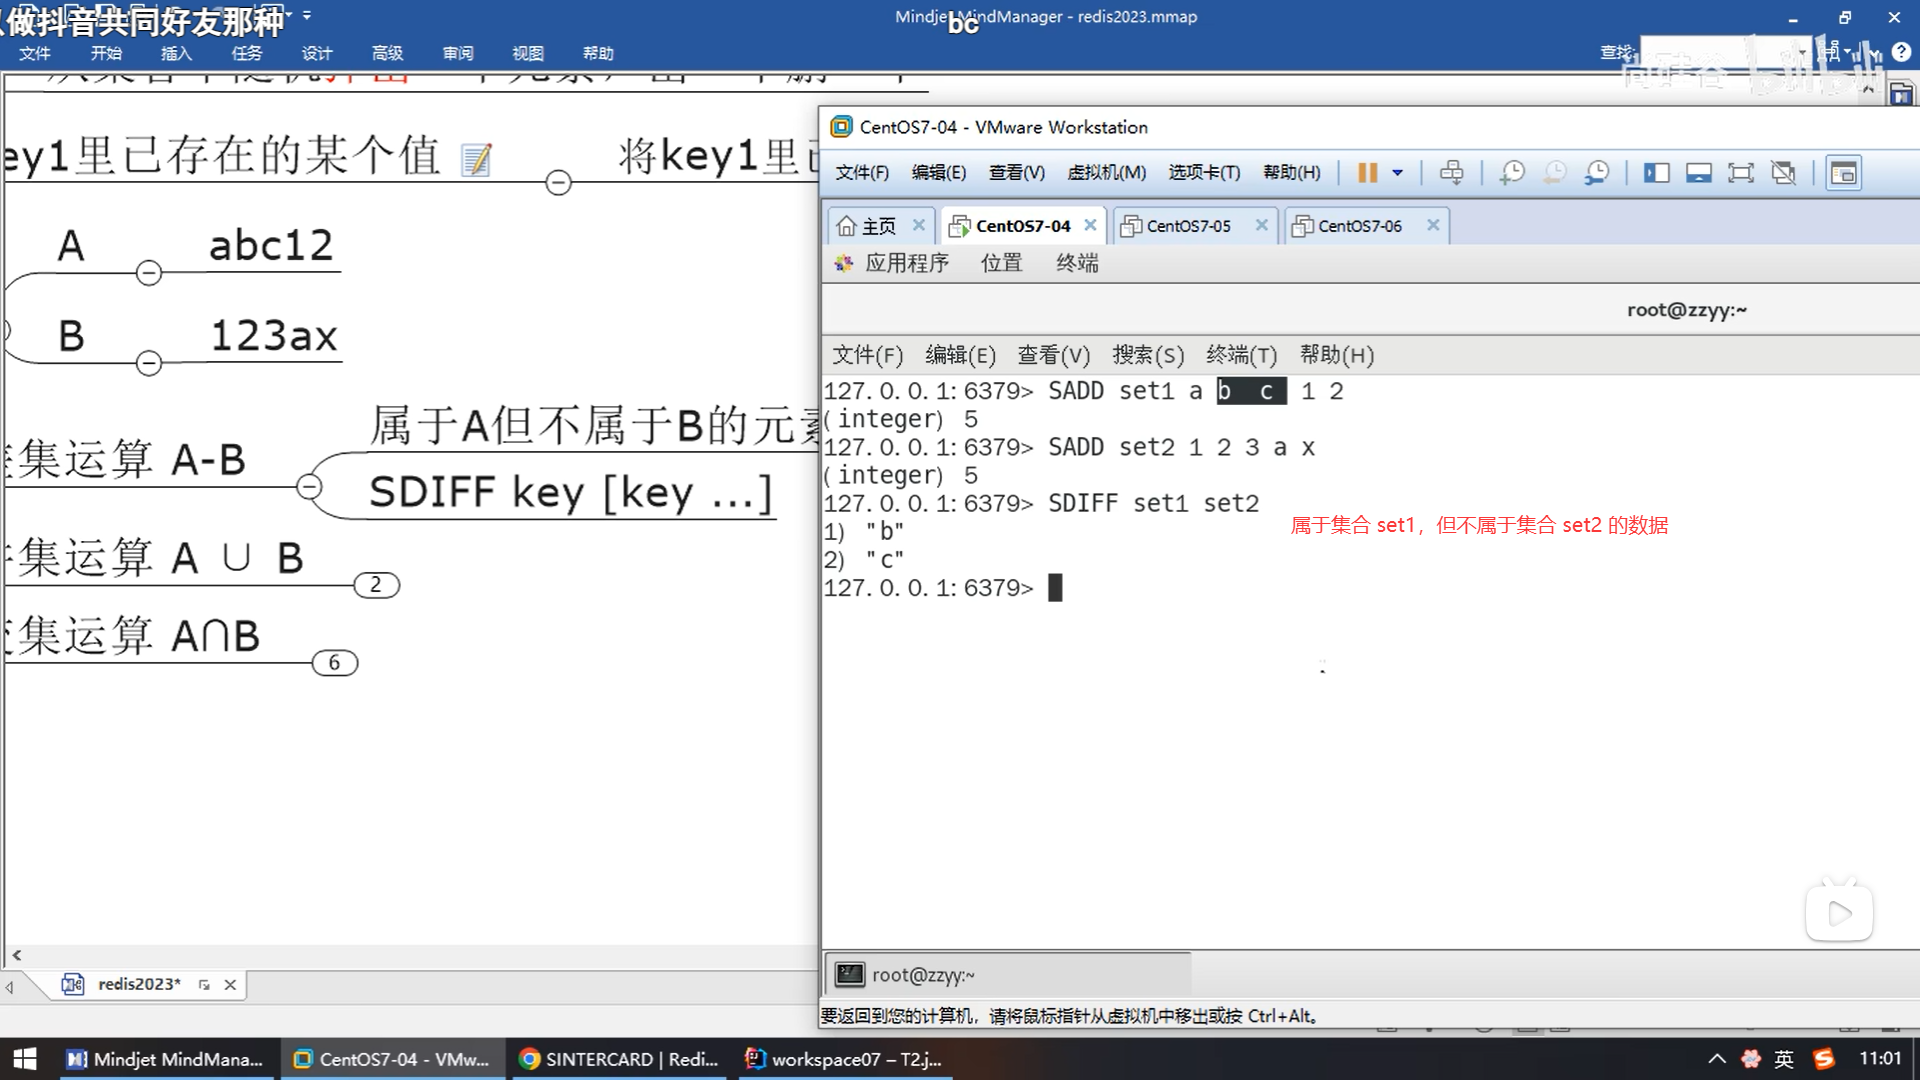Screen dimensions: 1920x1080
Task: Take a snapshot of the VM
Action: point(1512,173)
